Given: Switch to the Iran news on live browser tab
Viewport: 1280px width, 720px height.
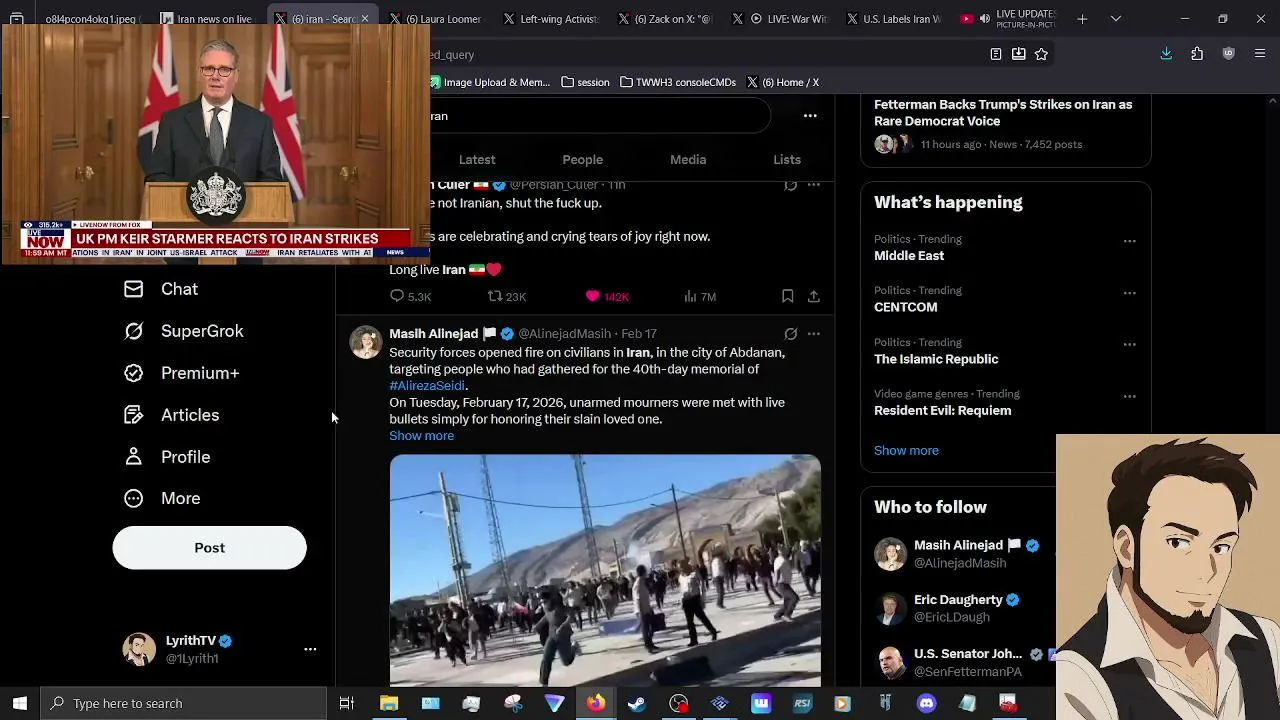Looking at the screenshot, I should pyautogui.click(x=207, y=19).
